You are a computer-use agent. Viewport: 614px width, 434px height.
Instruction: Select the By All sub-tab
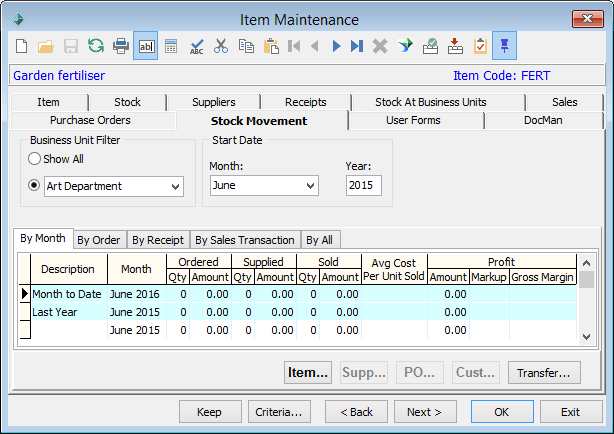tap(320, 240)
